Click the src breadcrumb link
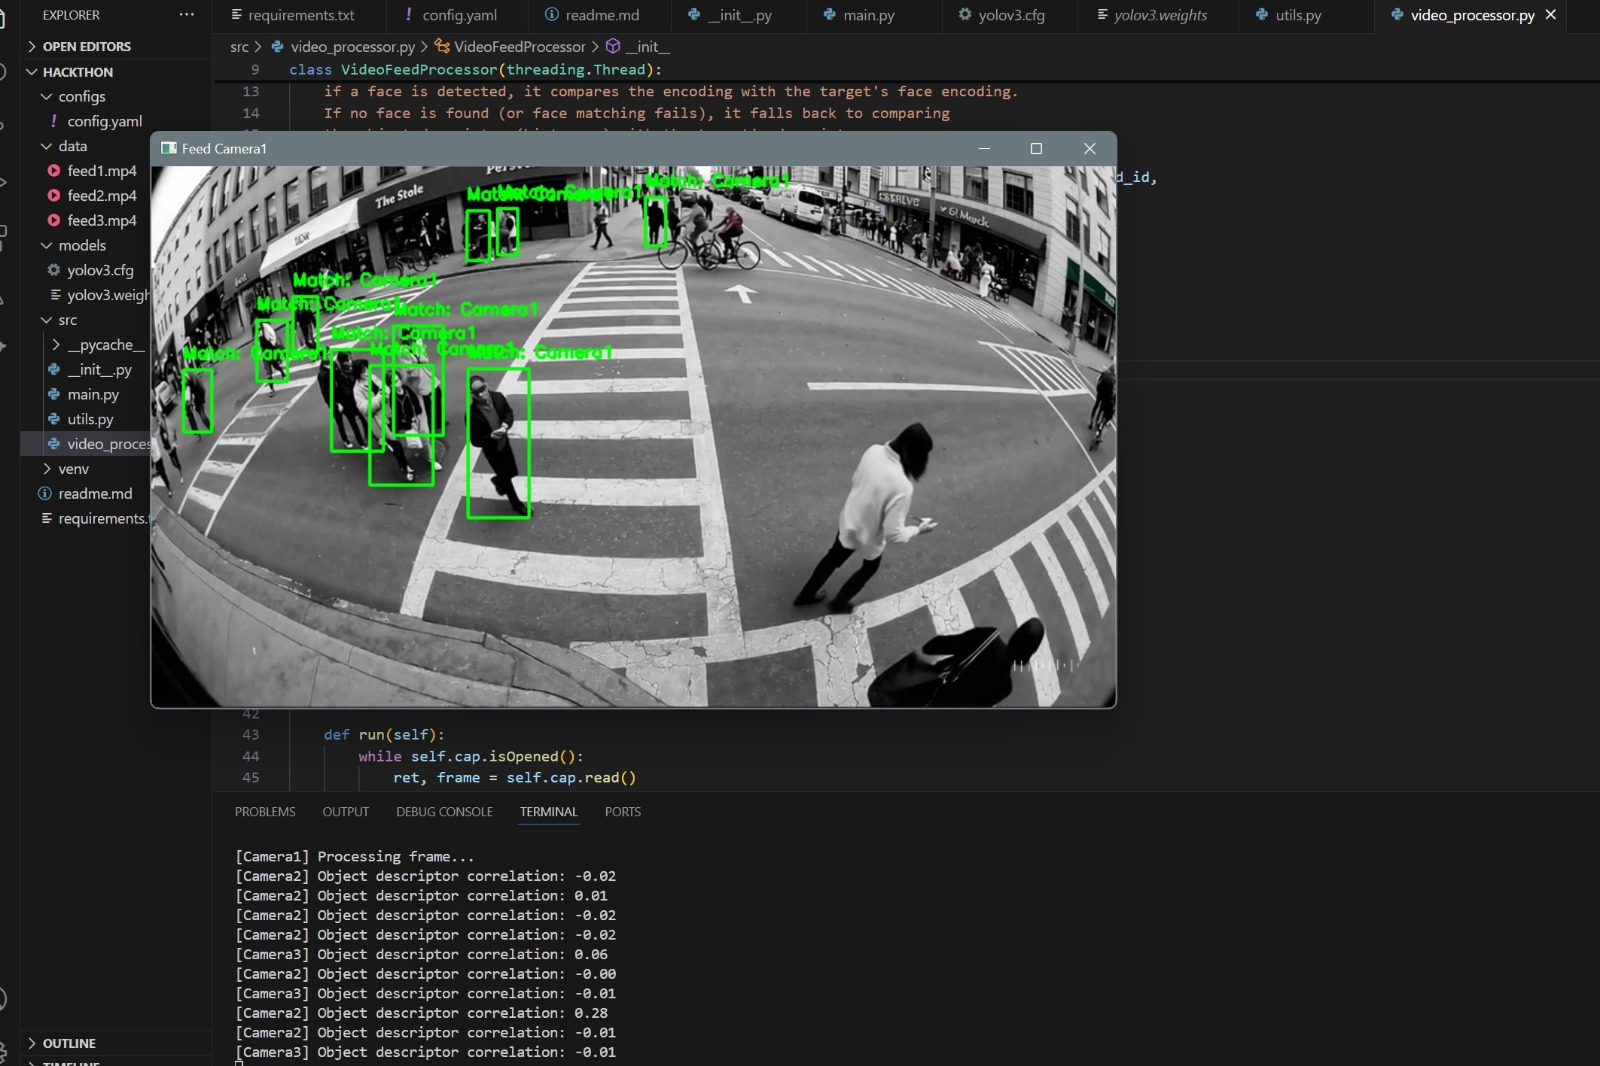Screen dimensions: 1600x1066 pyautogui.click(x=240, y=46)
